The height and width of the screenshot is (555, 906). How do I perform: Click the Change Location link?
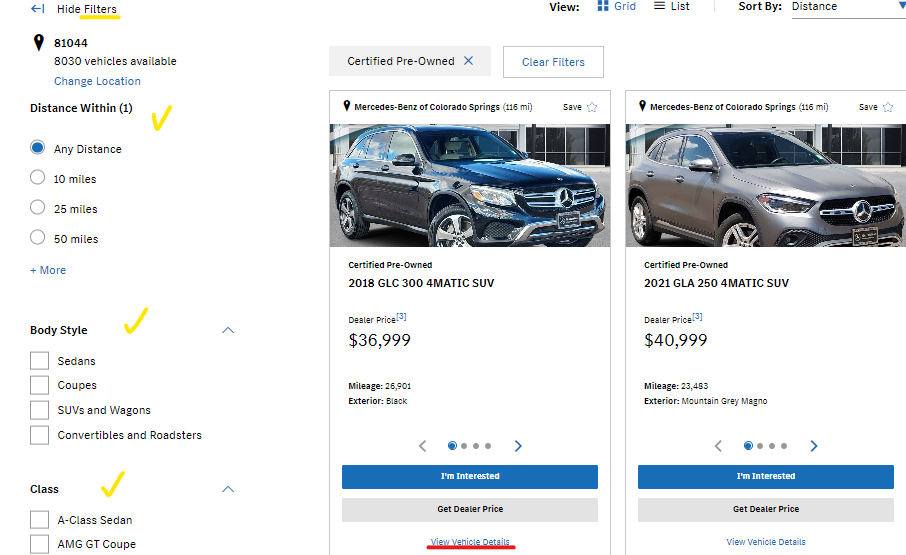click(x=97, y=81)
